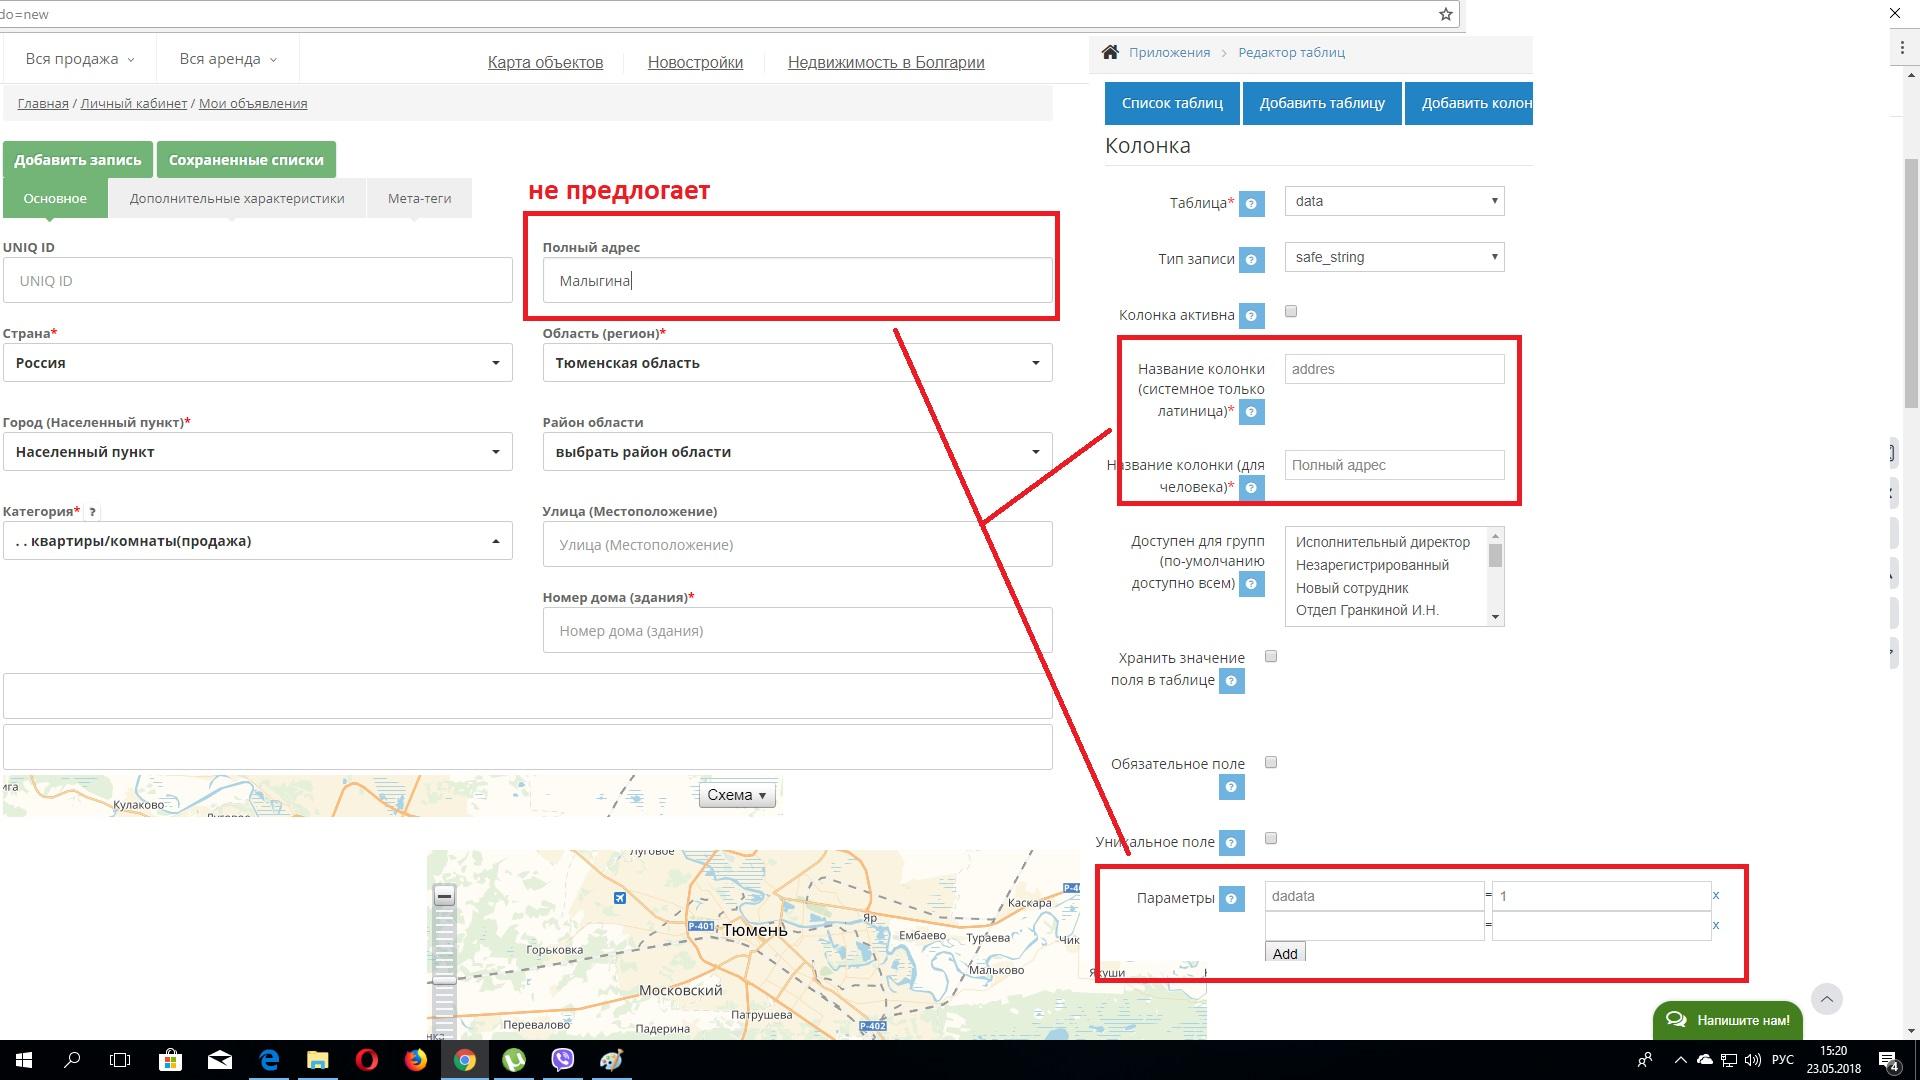This screenshot has height=1080, width=1920.
Task: Open the Windows Start menu
Action: pos(24,1060)
